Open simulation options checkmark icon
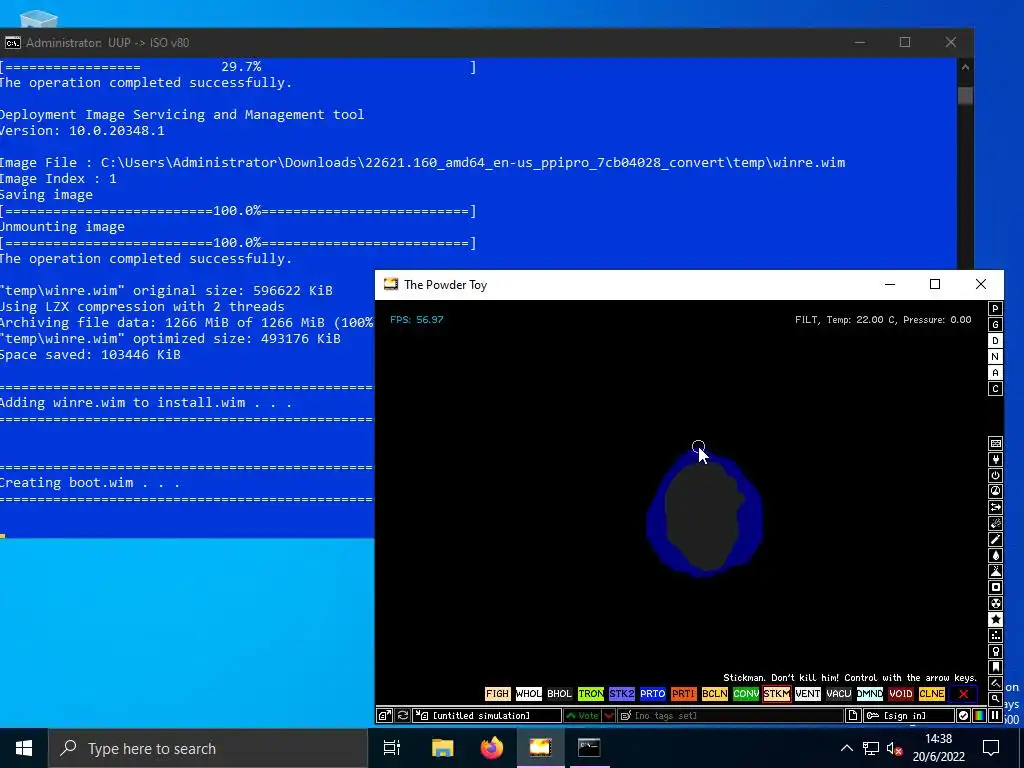The image size is (1024, 768). 963,716
